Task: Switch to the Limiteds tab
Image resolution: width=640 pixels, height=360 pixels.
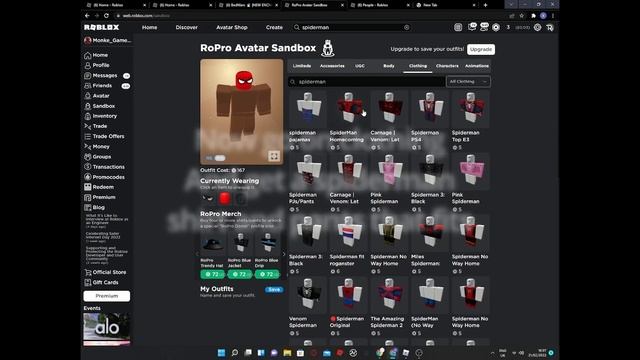Action: click(302, 66)
